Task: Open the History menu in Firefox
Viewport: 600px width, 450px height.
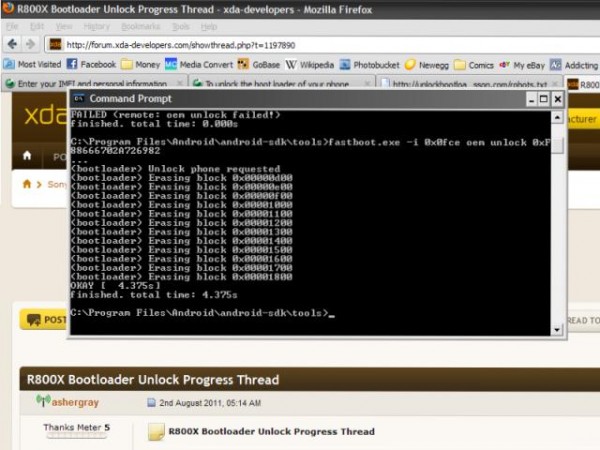Action: point(96,26)
